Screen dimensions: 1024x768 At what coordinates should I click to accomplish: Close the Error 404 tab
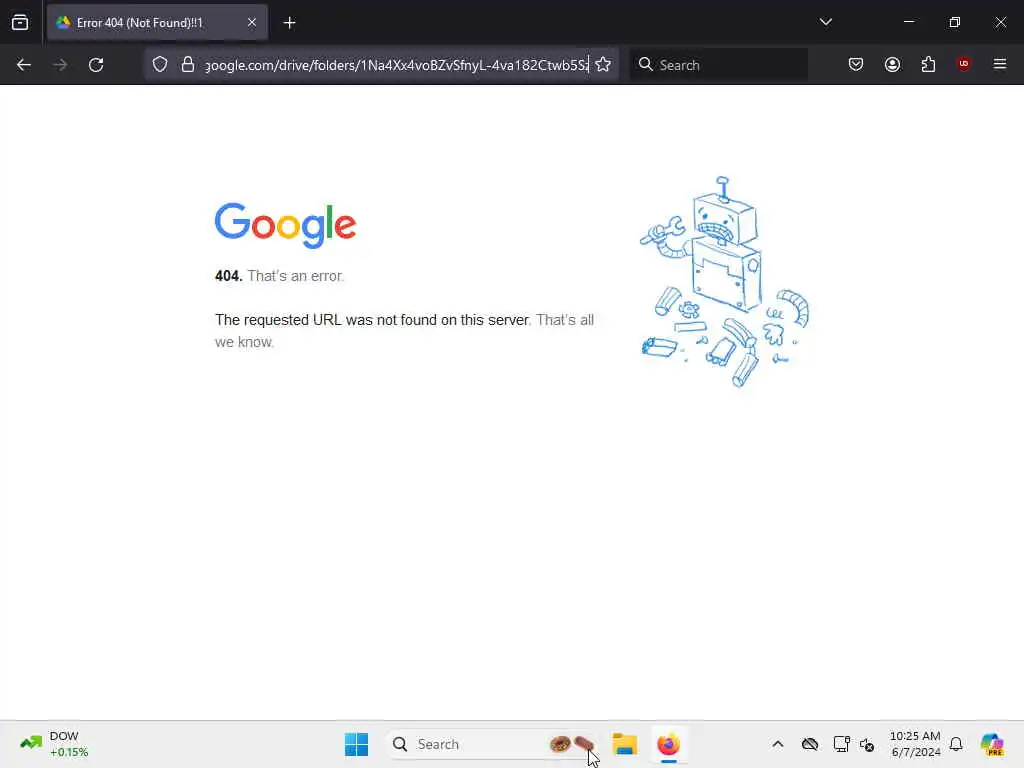251,22
